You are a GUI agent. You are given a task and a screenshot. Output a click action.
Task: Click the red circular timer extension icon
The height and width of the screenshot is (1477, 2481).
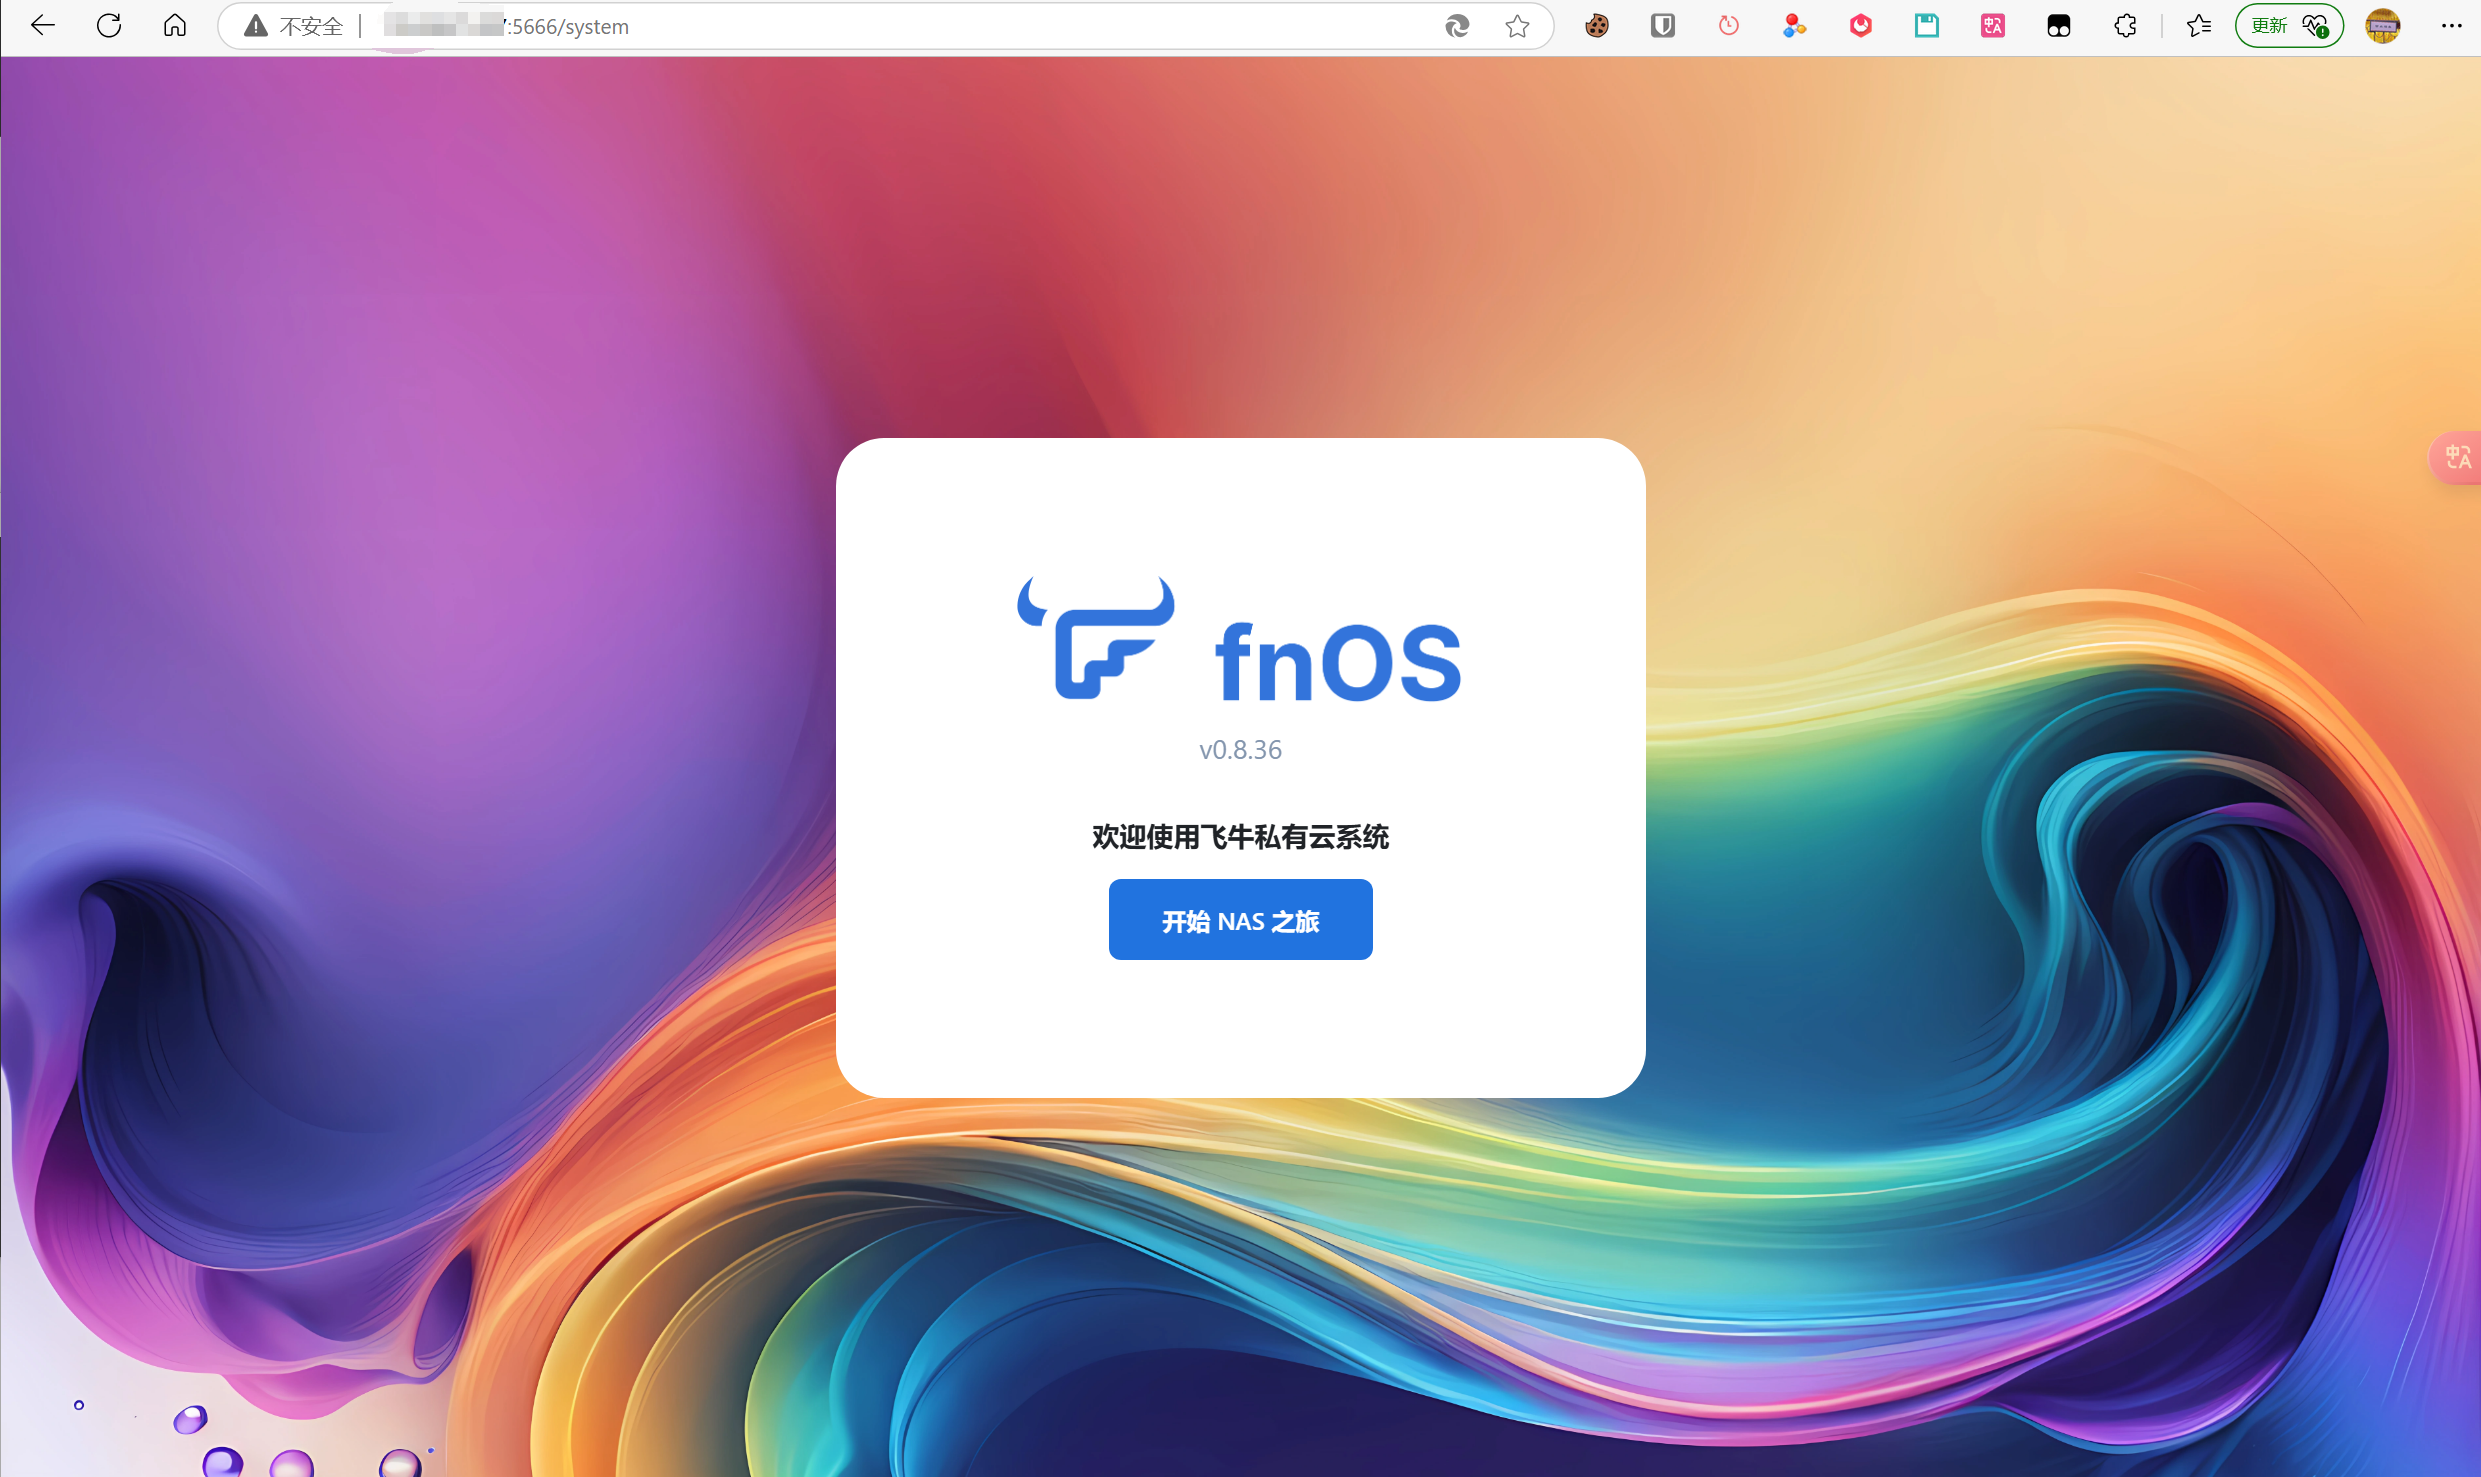(1729, 26)
